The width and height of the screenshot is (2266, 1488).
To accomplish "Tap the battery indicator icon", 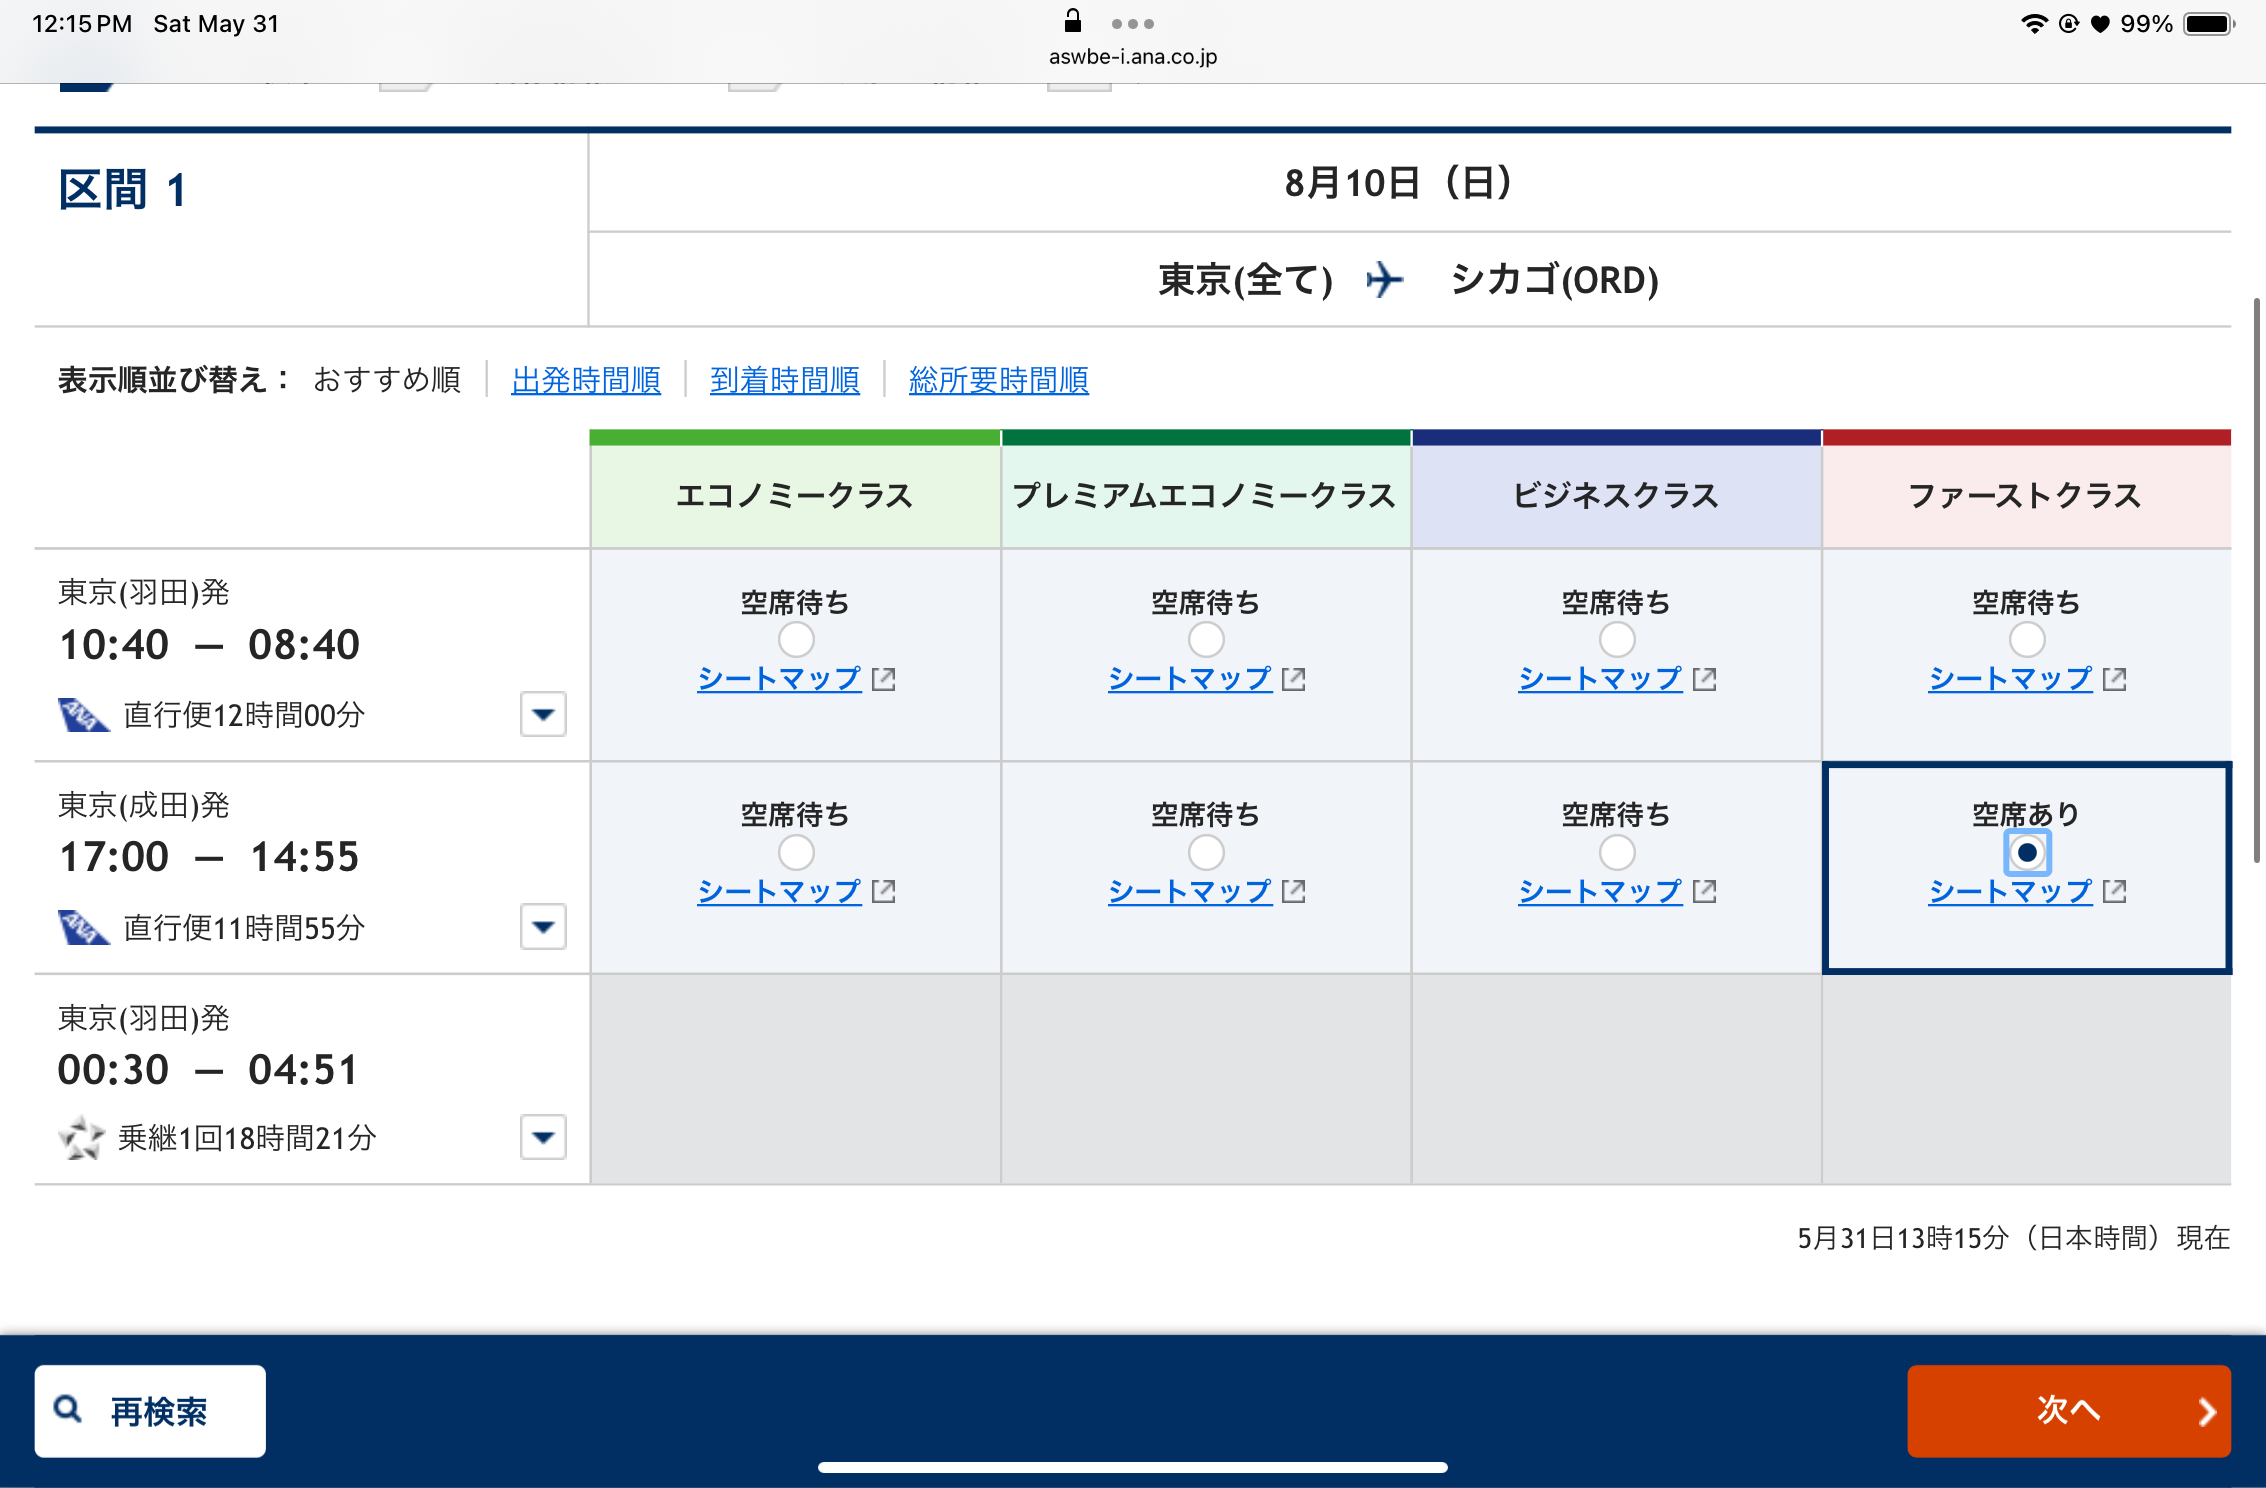I will (x=2209, y=24).
